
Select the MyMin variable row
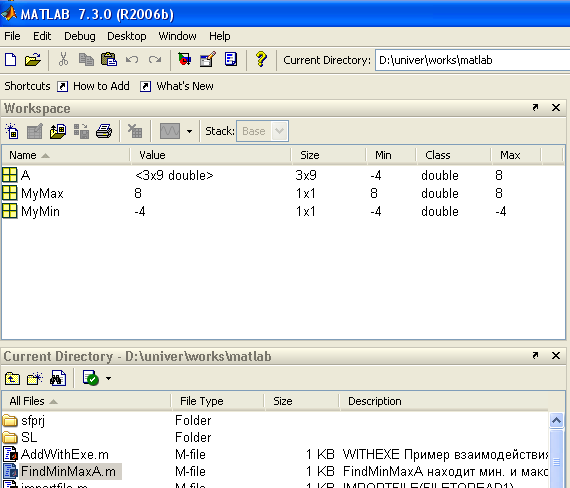[284, 211]
